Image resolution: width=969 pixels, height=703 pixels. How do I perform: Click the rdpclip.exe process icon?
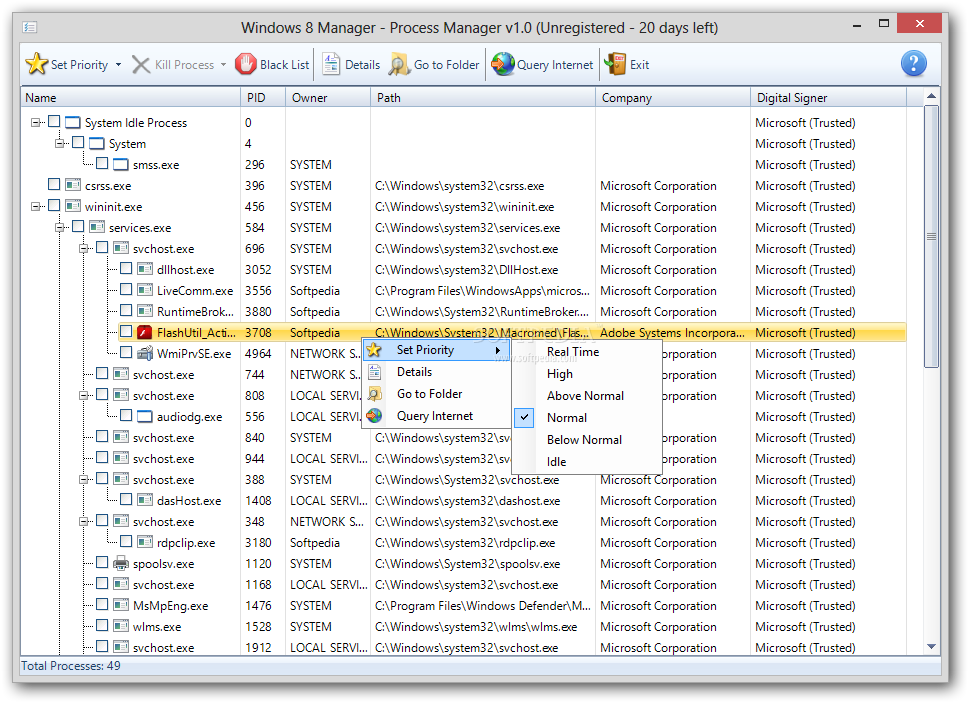pos(145,542)
